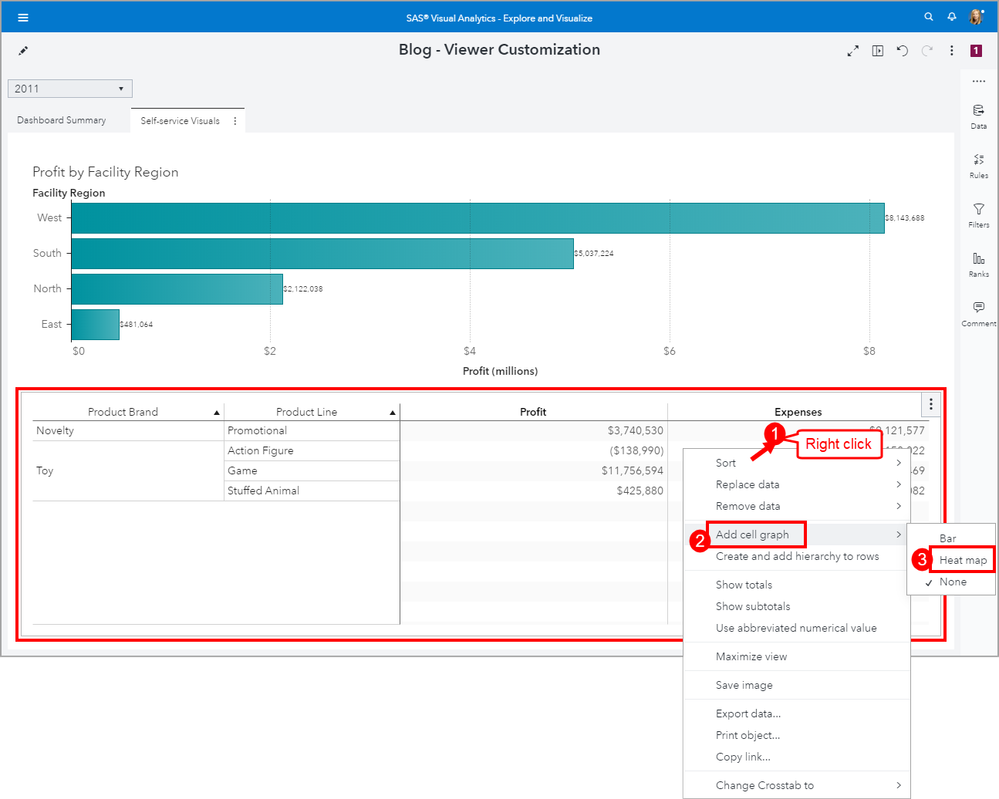Click the undo arrow icon
The image size is (999, 799).
pos(902,51)
